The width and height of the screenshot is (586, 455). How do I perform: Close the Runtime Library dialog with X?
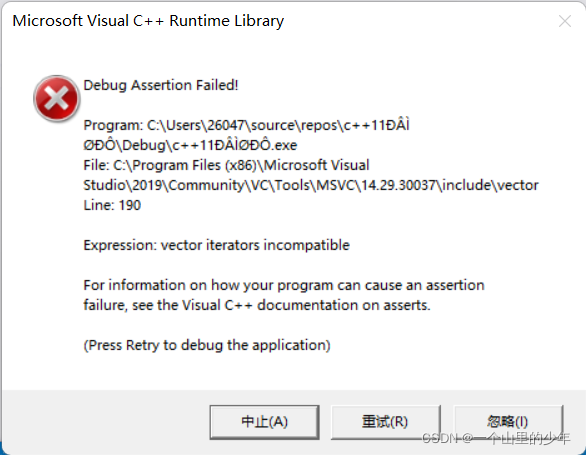coord(565,21)
